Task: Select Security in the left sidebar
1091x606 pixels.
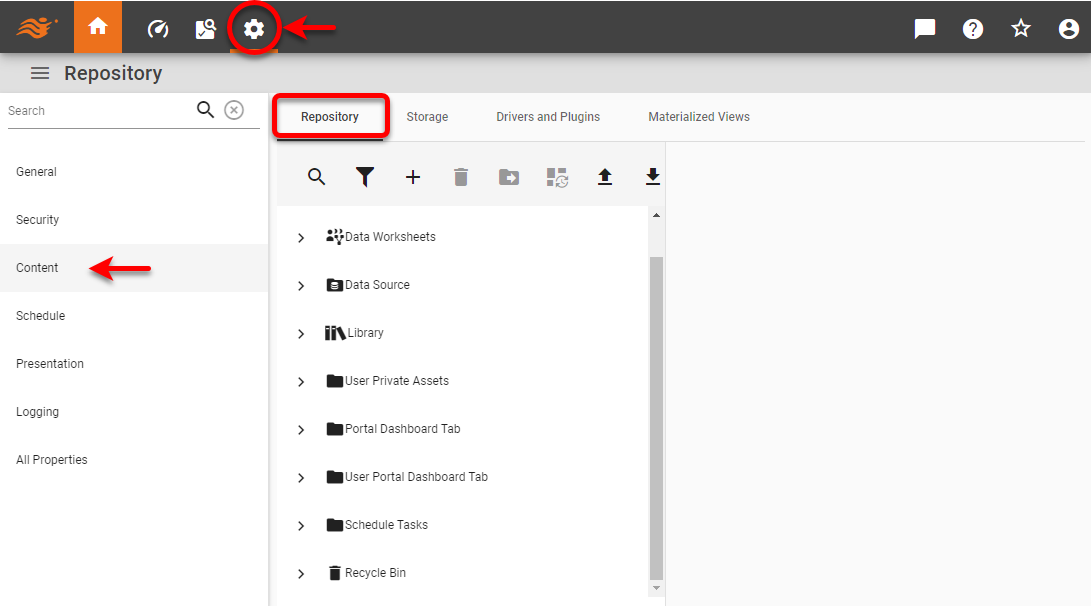Action: (37, 219)
